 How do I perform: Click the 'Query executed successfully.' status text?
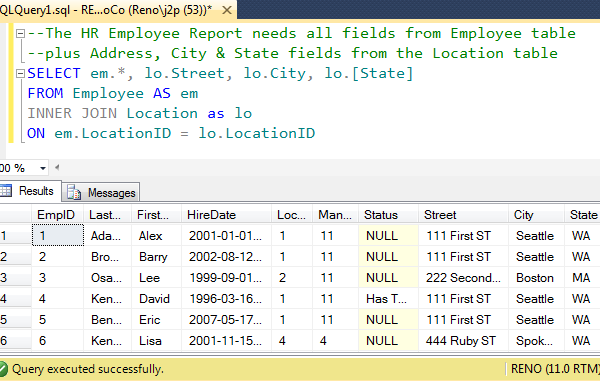[x=88, y=369]
